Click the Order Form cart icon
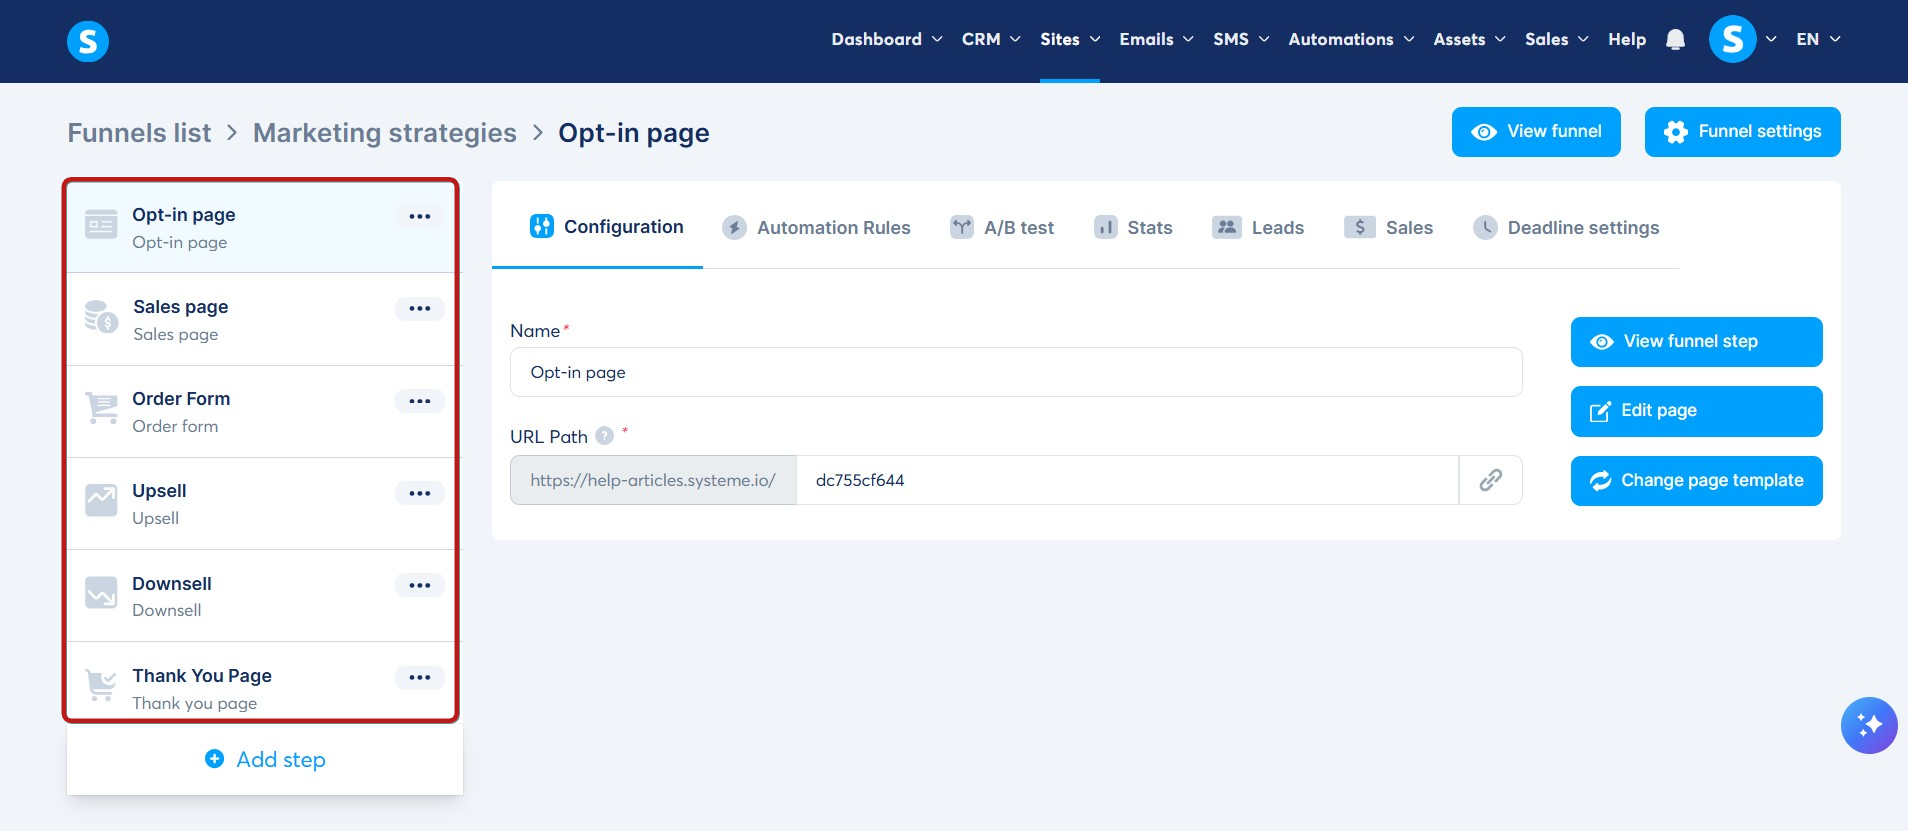This screenshot has width=1908, height=831. click(x=101, y=408)
